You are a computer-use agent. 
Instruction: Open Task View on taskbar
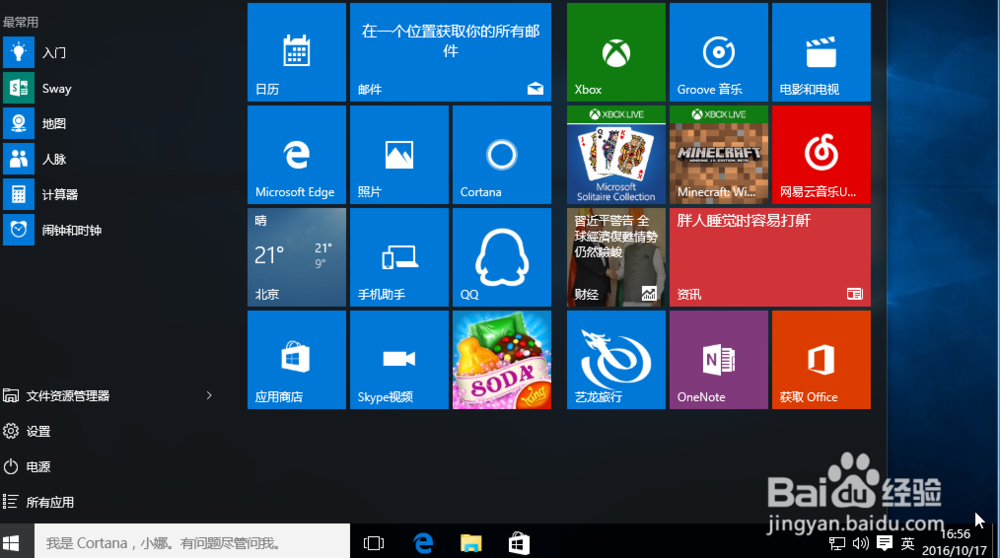point(374,543)
